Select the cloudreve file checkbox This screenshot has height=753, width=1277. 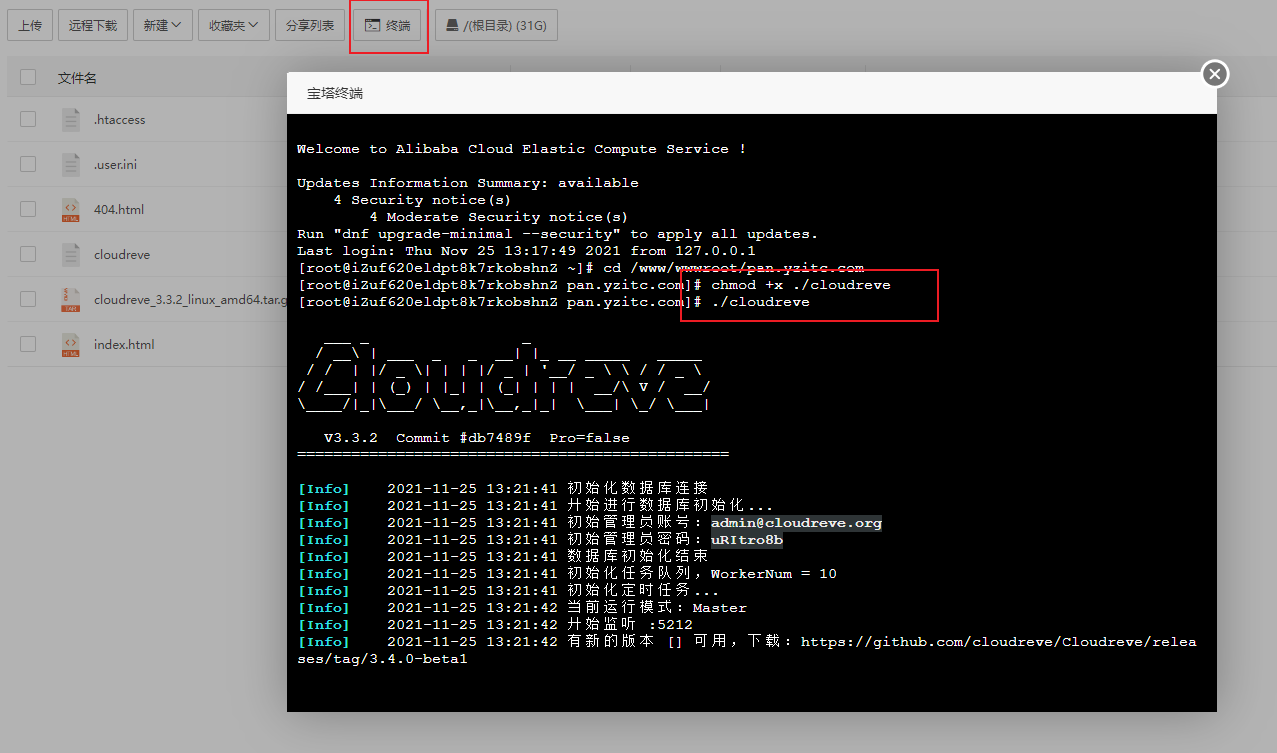point(28,255)
